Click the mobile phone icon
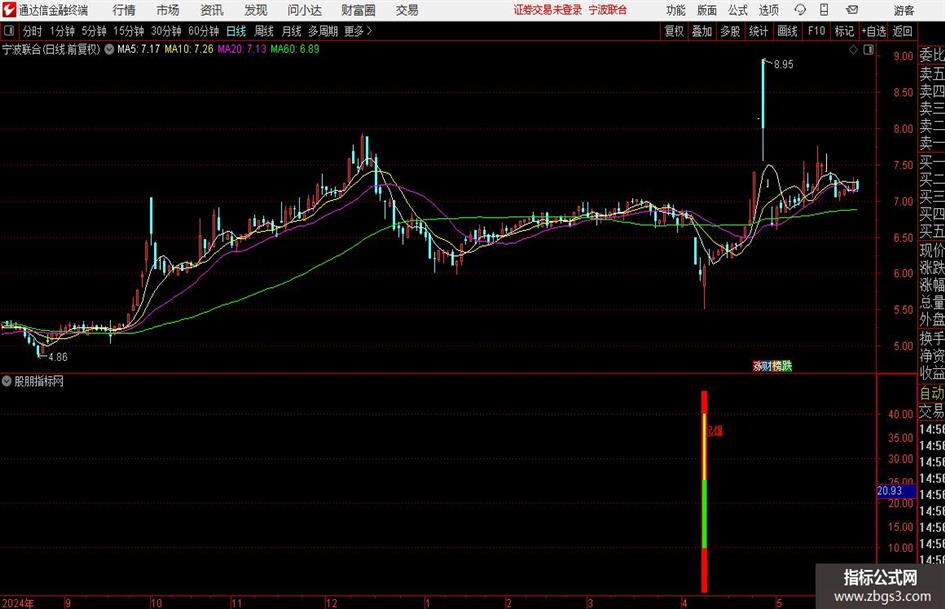This screenshot has width=945, height=609. point(824,10)
